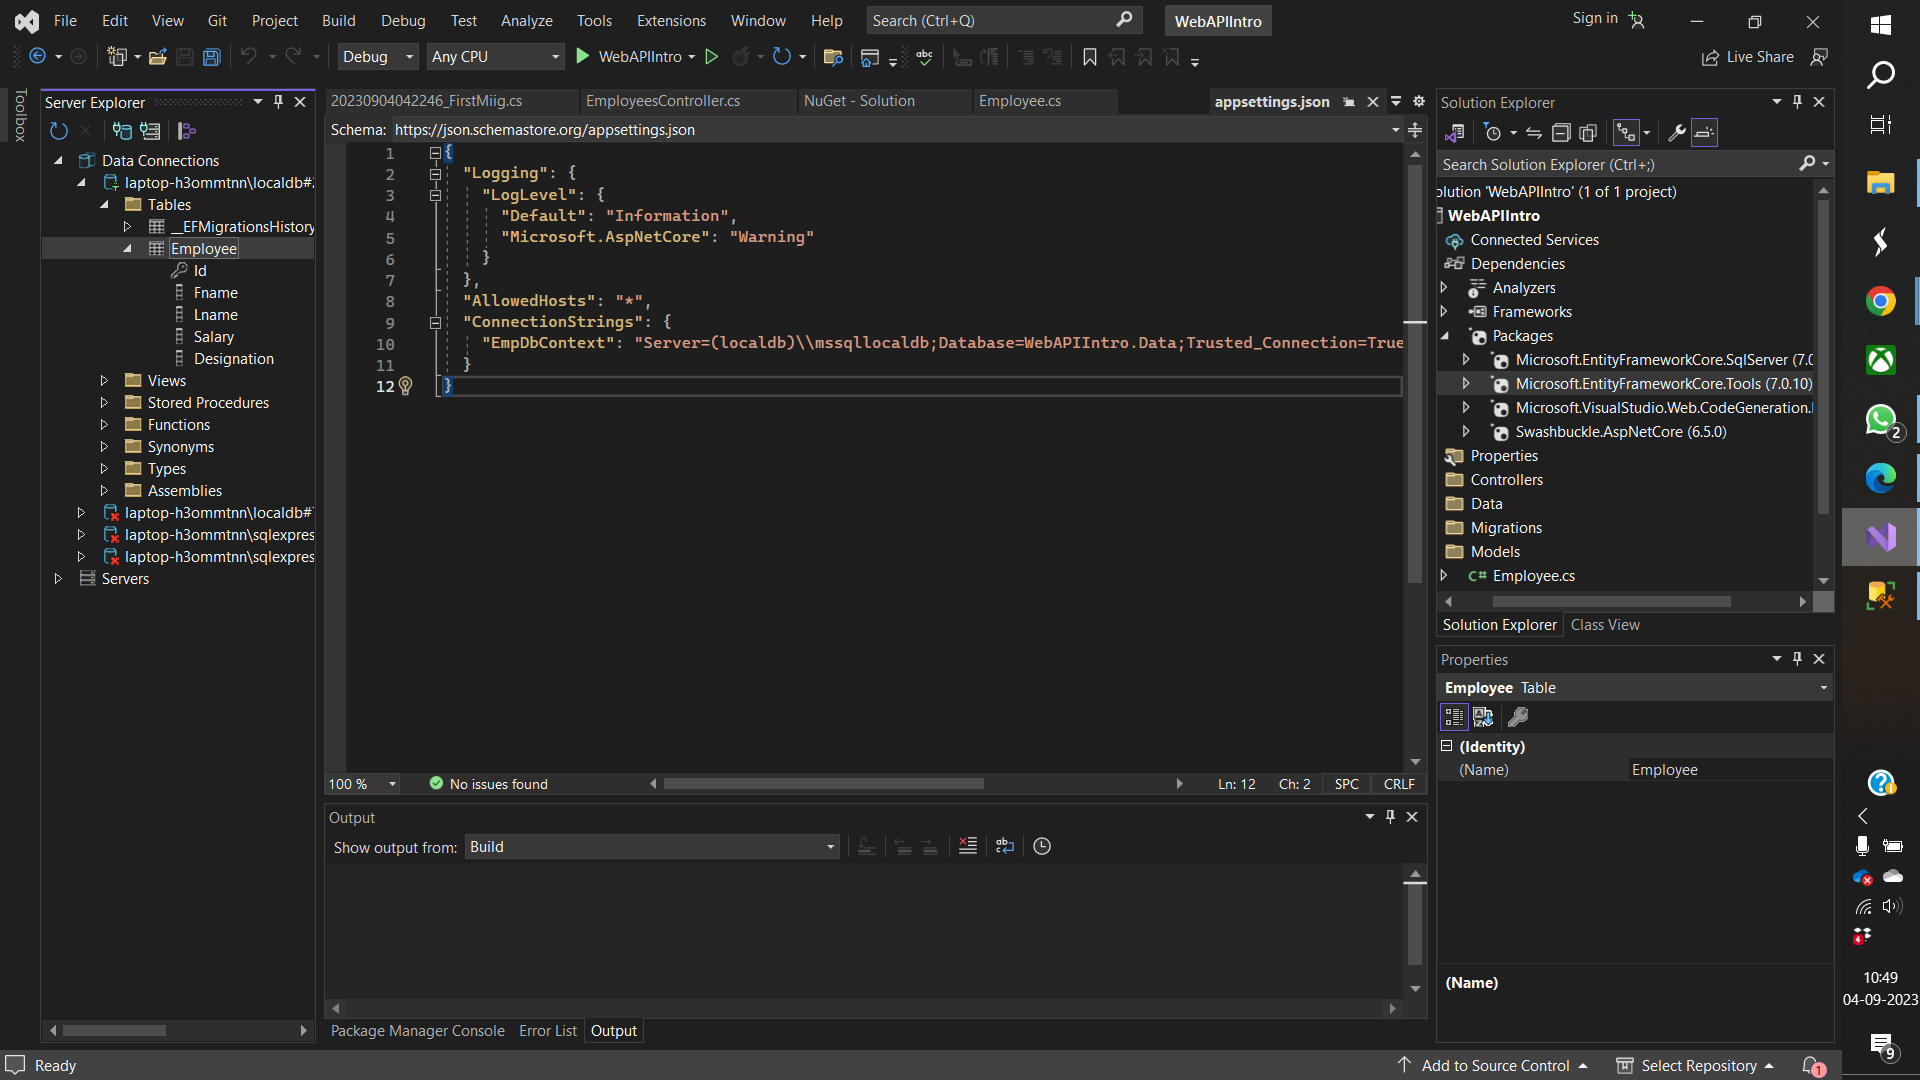Click Add to Source Control in status bar
Viewport: 1920px width, 1080px height.
coord(1497,1066)
